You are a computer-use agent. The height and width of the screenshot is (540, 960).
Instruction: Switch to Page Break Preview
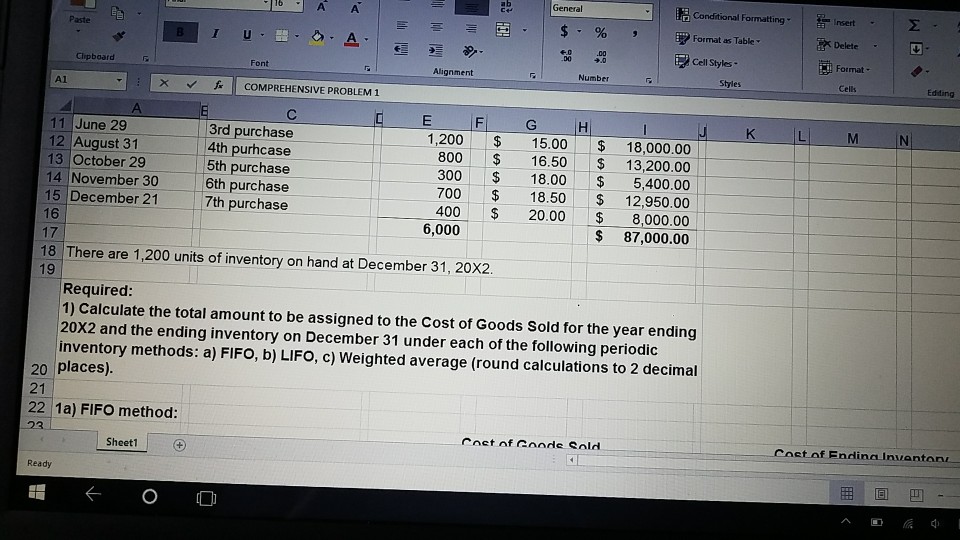pyautogui.click(x=916, y=495)
